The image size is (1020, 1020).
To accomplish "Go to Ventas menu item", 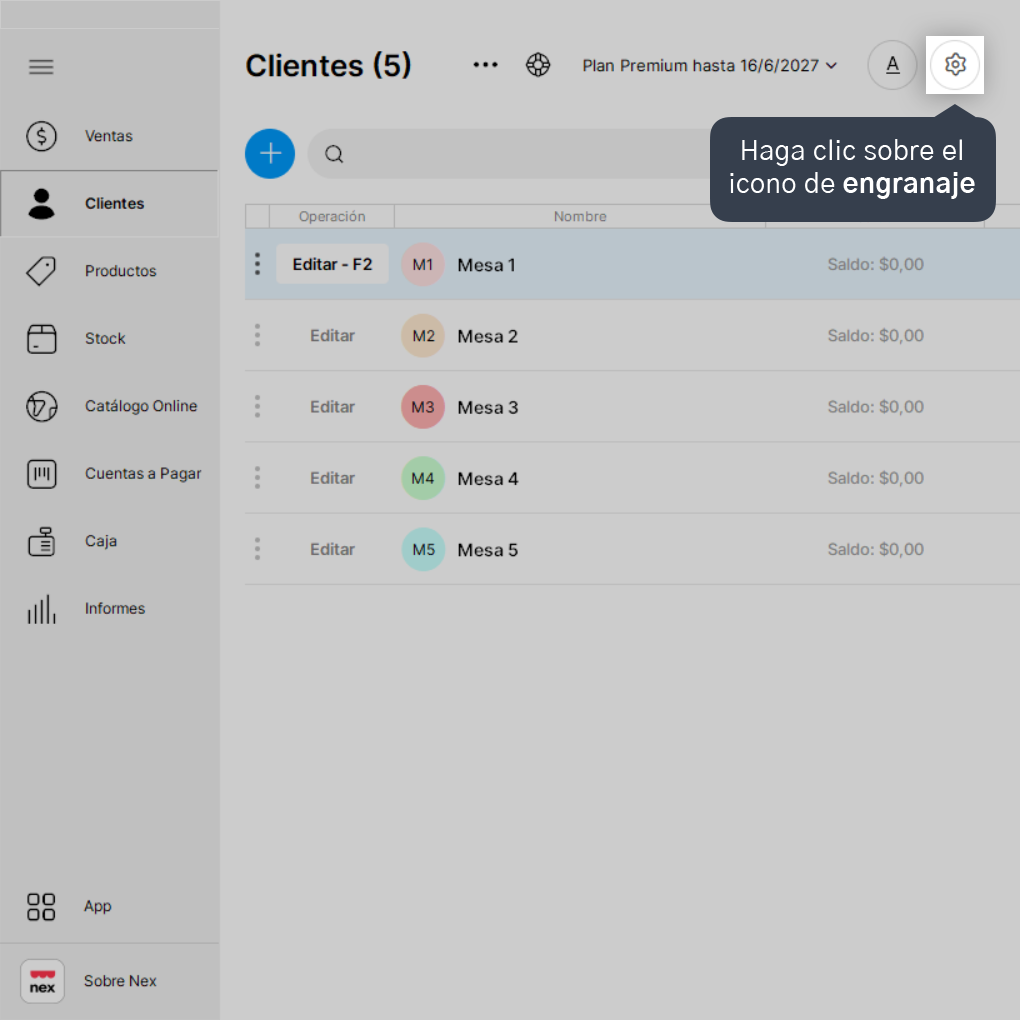I will pyautogui.click(x=109, y=136).
